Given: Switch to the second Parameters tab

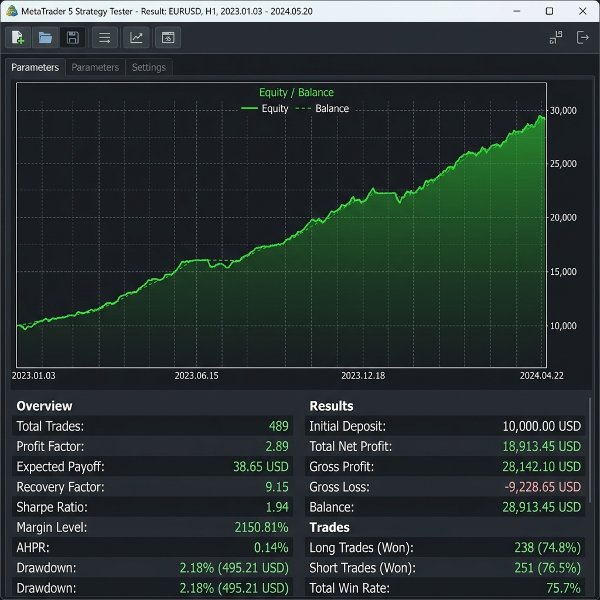Looking at the screenshot, I should point(95,67).
